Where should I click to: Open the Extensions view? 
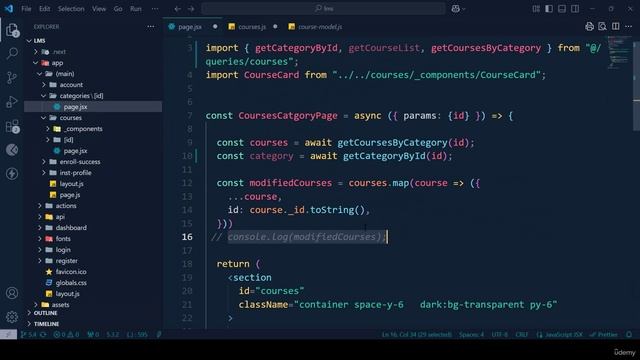(12, 126)
